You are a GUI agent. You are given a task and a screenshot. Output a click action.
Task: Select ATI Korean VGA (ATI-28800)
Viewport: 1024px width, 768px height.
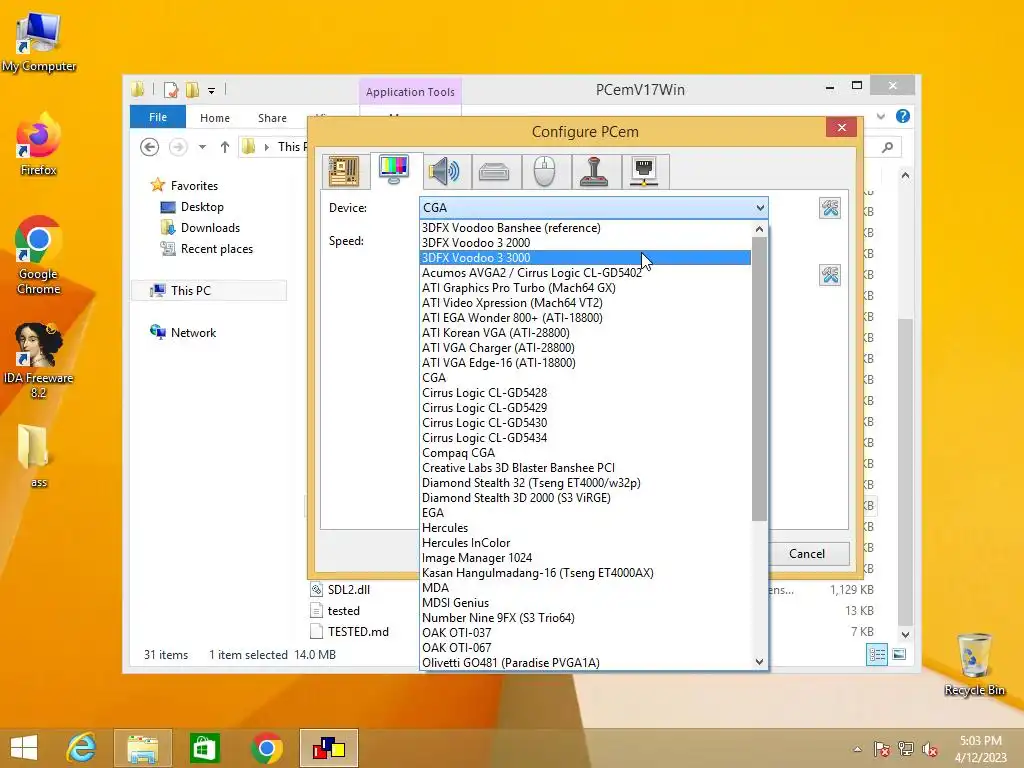click(585, 333)
